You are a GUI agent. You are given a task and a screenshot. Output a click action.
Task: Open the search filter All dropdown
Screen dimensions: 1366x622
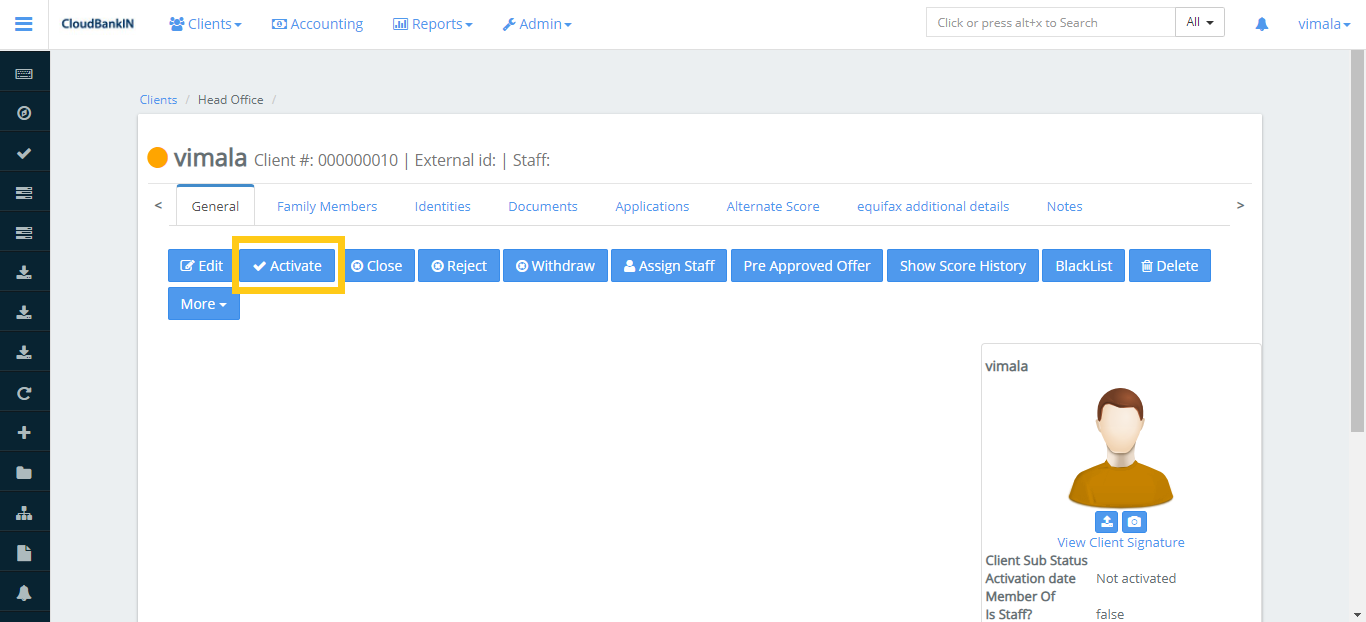(1199, 22)
